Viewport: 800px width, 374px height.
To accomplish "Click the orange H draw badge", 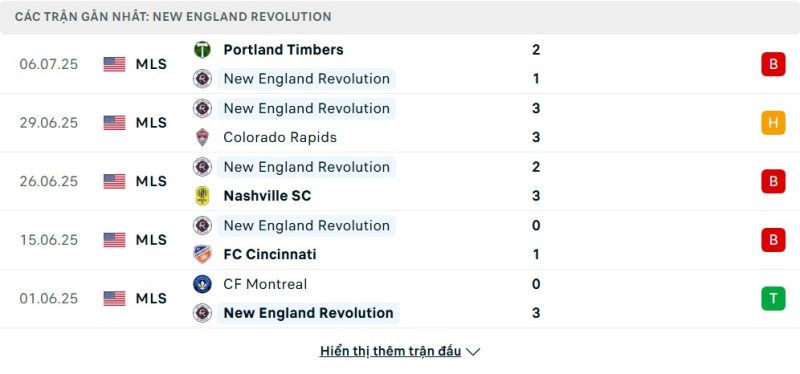I will pos(773,123).
